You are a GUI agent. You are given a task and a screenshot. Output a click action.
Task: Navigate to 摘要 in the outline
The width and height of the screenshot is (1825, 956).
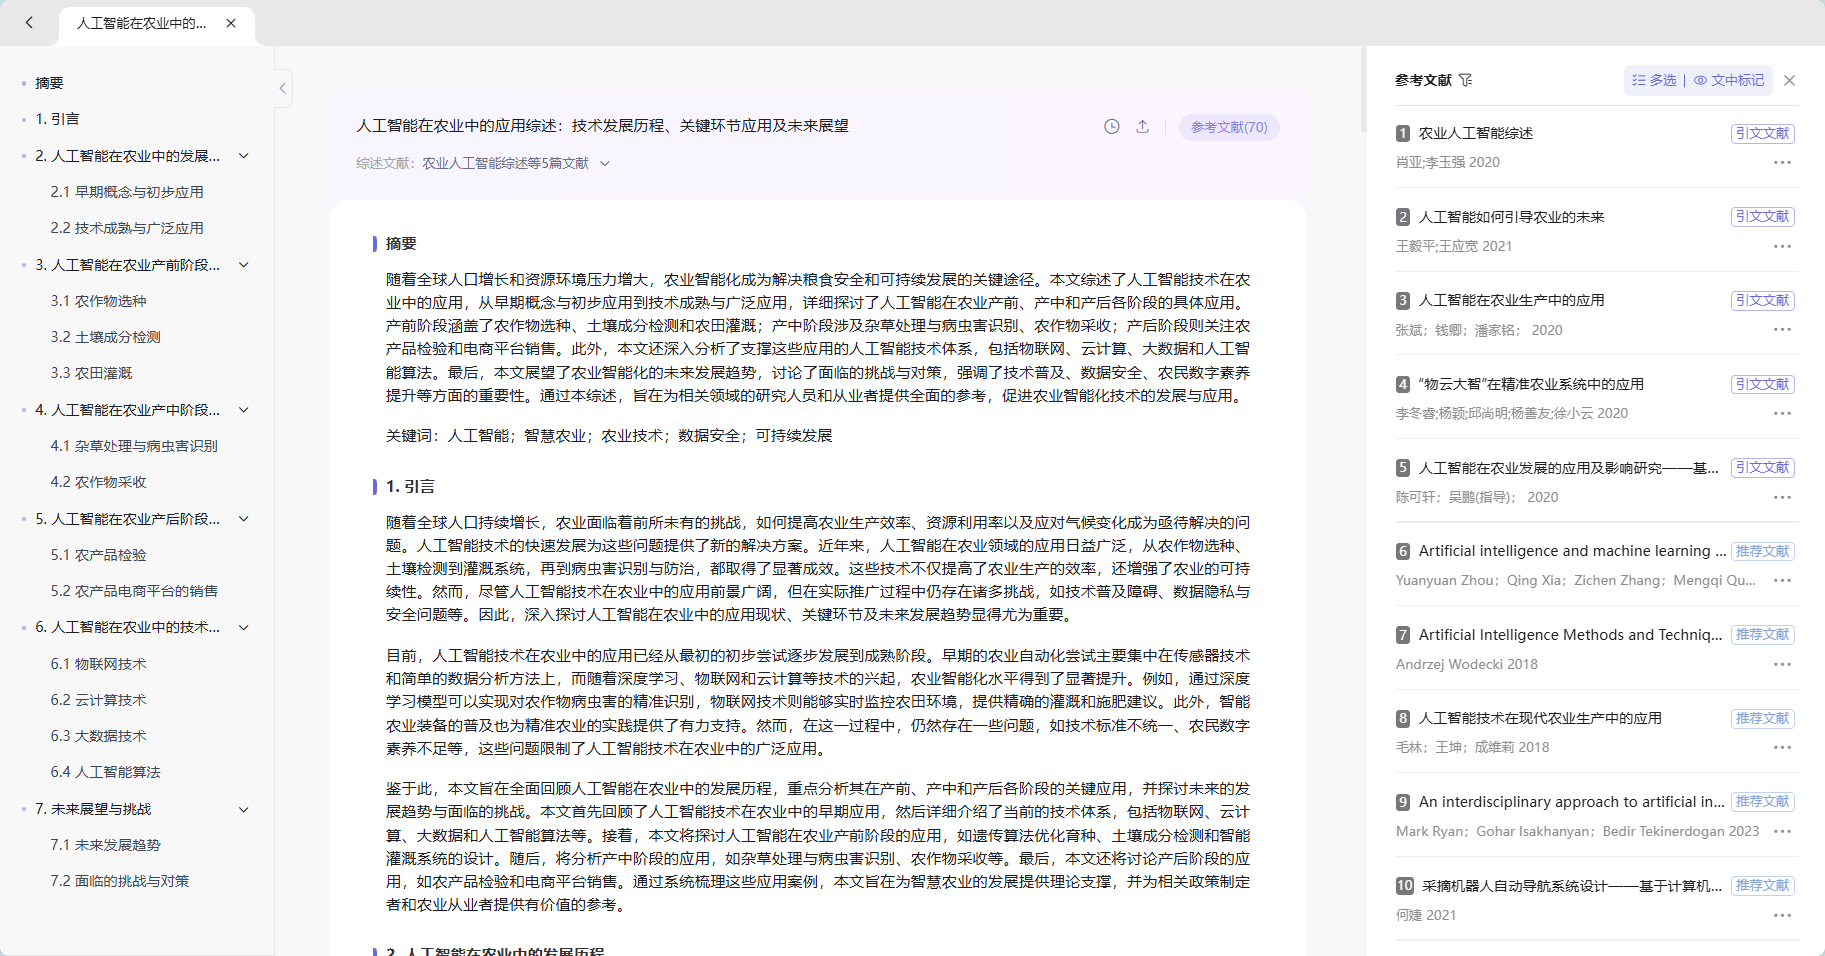[x=49, y=83]
